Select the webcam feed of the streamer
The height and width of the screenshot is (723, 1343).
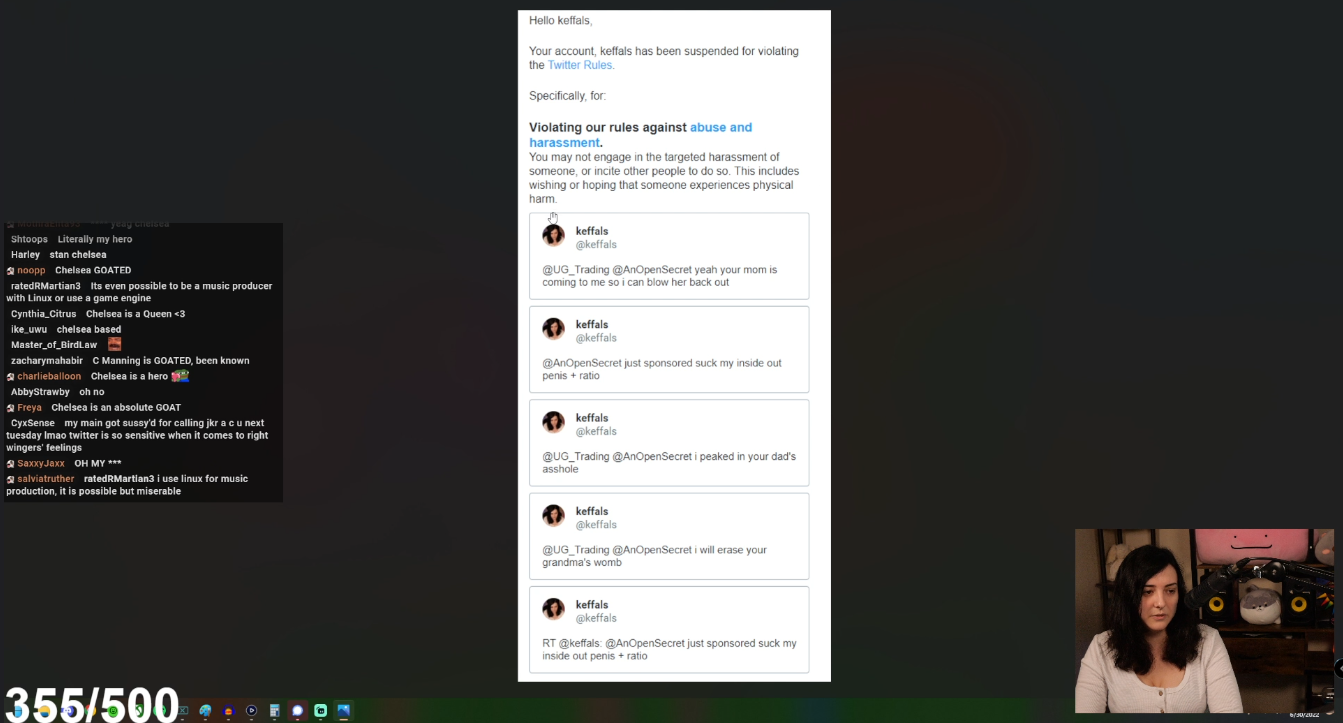tap(1204, 621)
